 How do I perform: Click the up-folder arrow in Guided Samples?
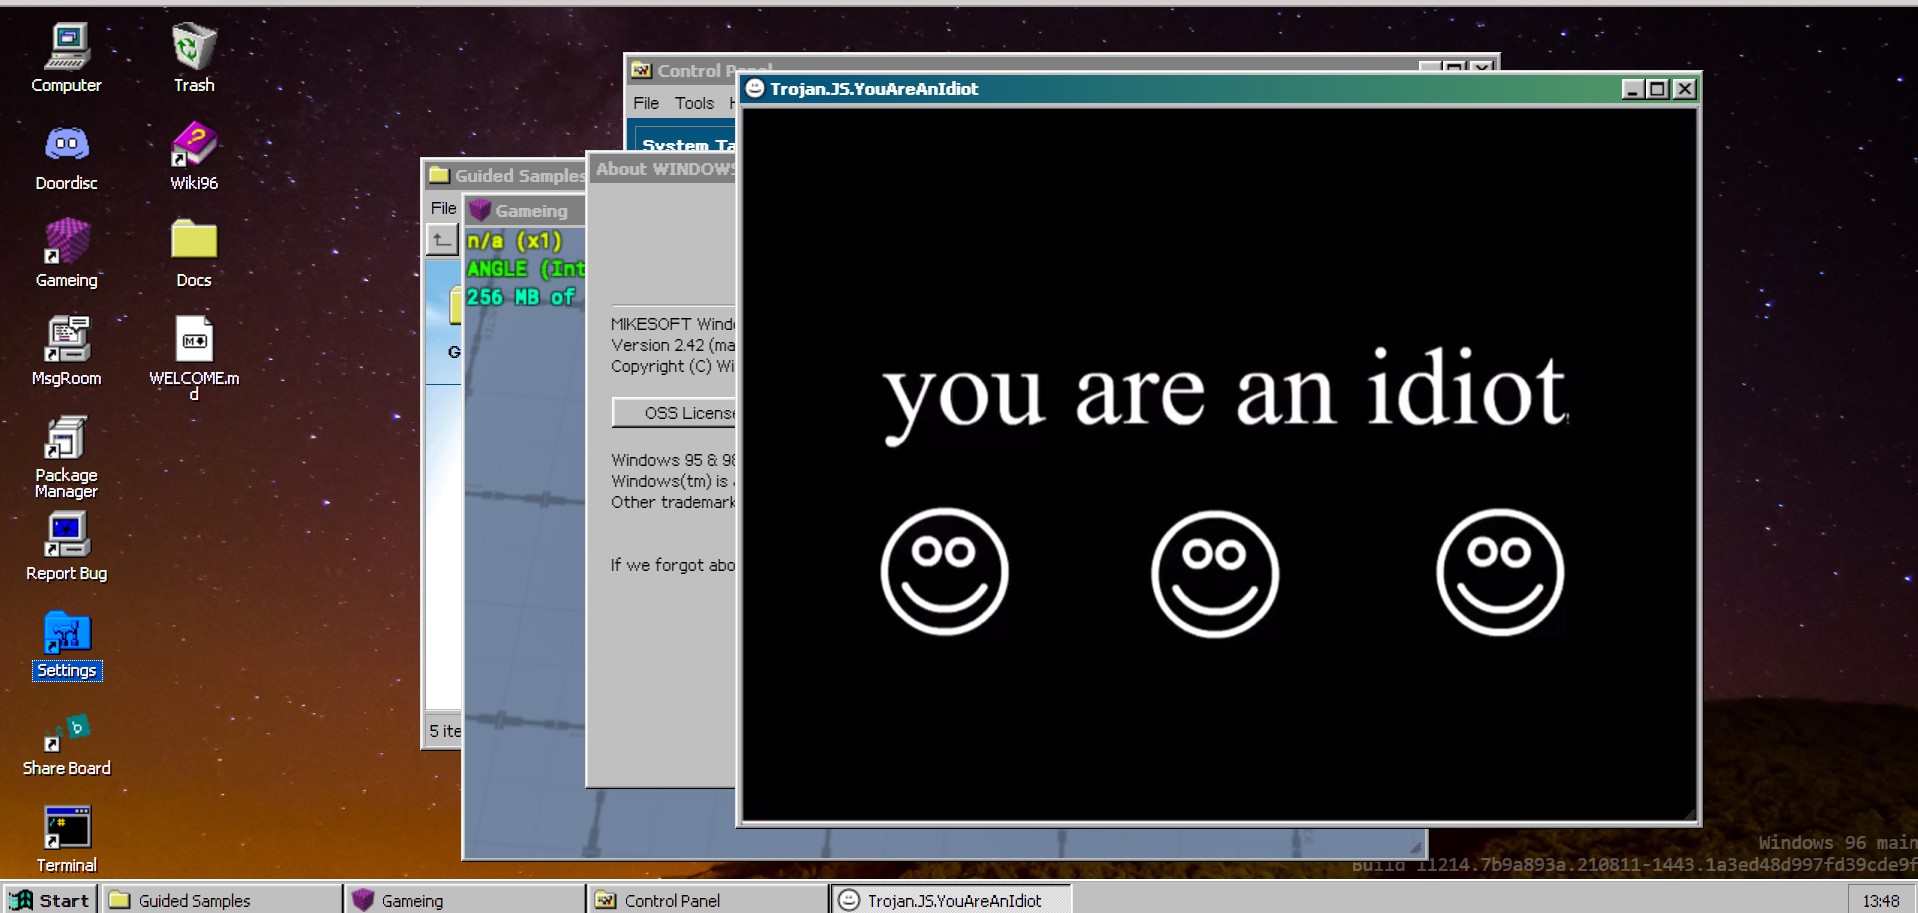coord(442,240)
